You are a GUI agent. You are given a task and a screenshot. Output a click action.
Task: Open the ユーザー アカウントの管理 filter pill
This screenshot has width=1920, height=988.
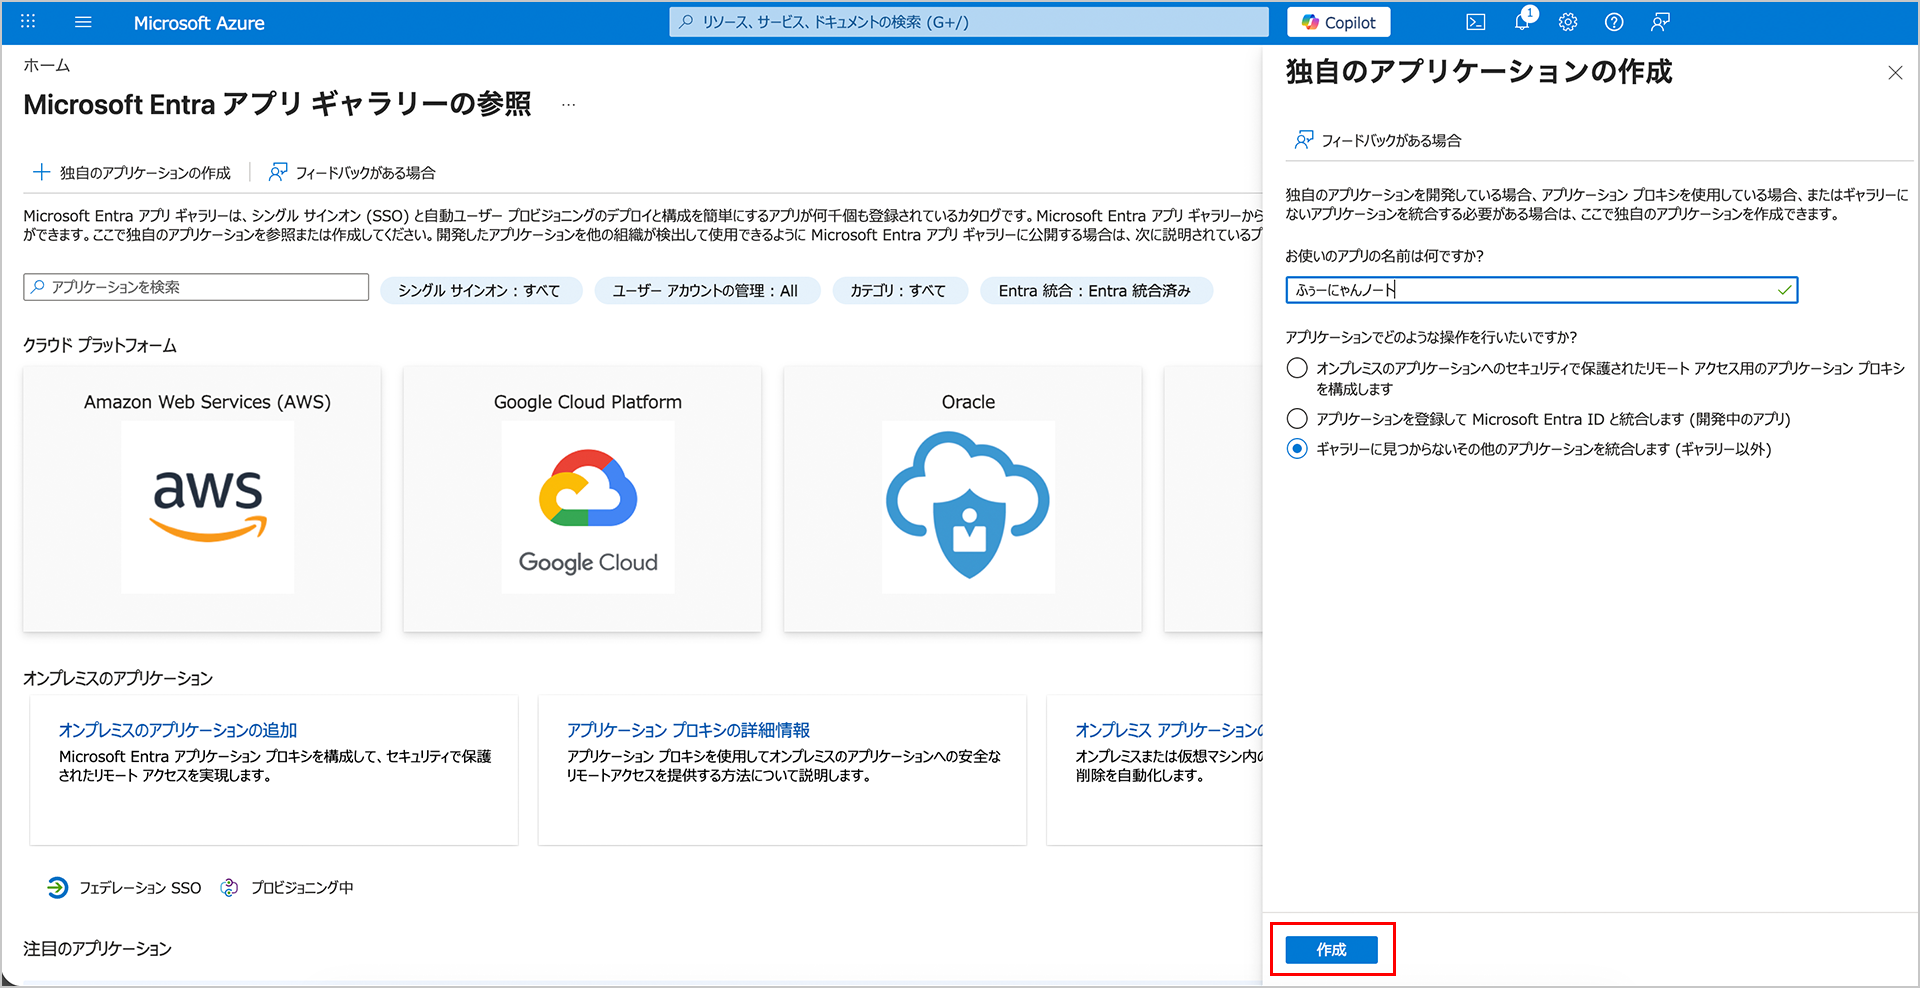point(706,291)
